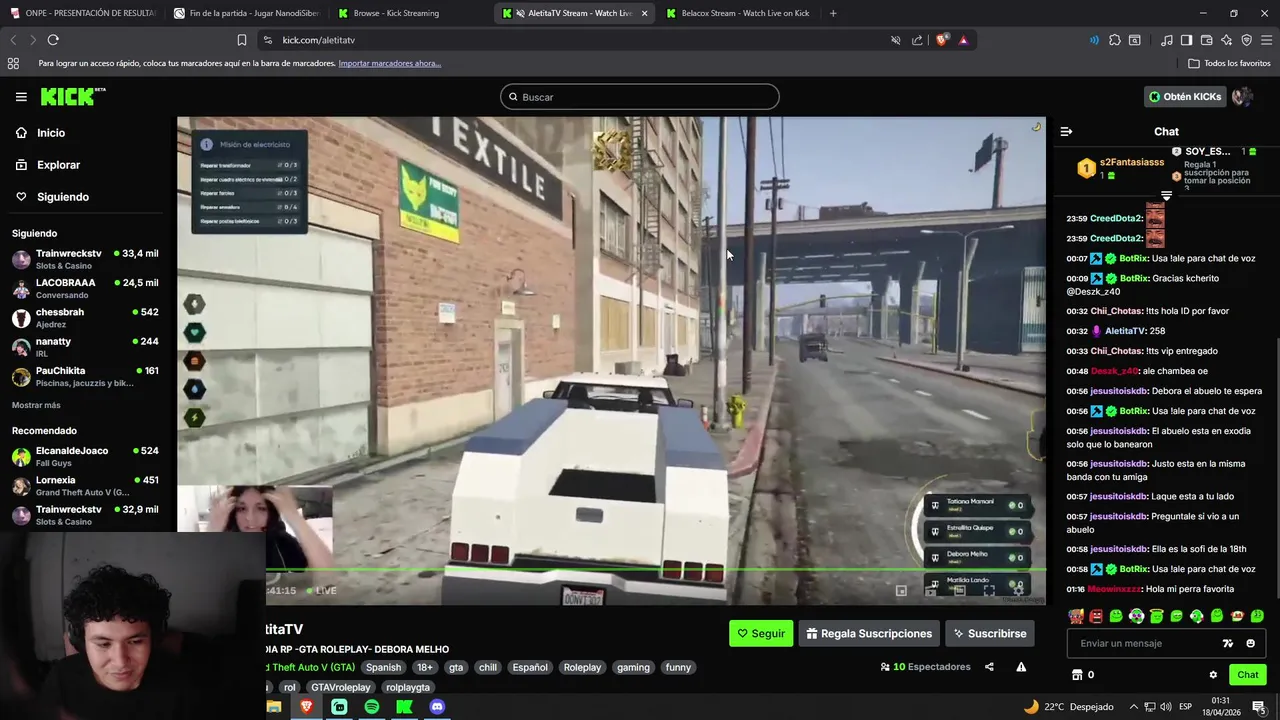1280x720 pixels.
Task: Click Regala Suscripciones button
Action: tap(869, 633)
